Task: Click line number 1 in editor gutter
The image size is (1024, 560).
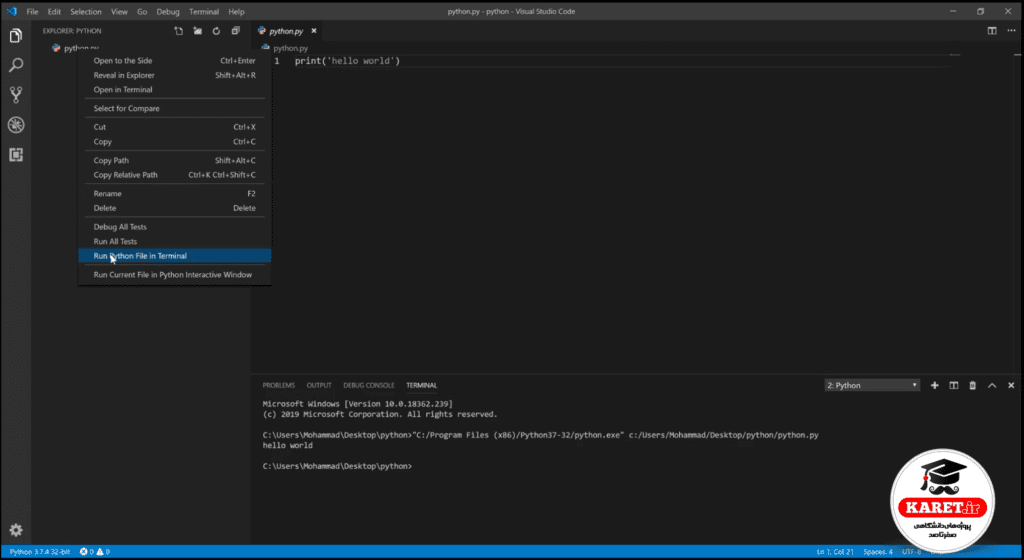Action: 277,61
